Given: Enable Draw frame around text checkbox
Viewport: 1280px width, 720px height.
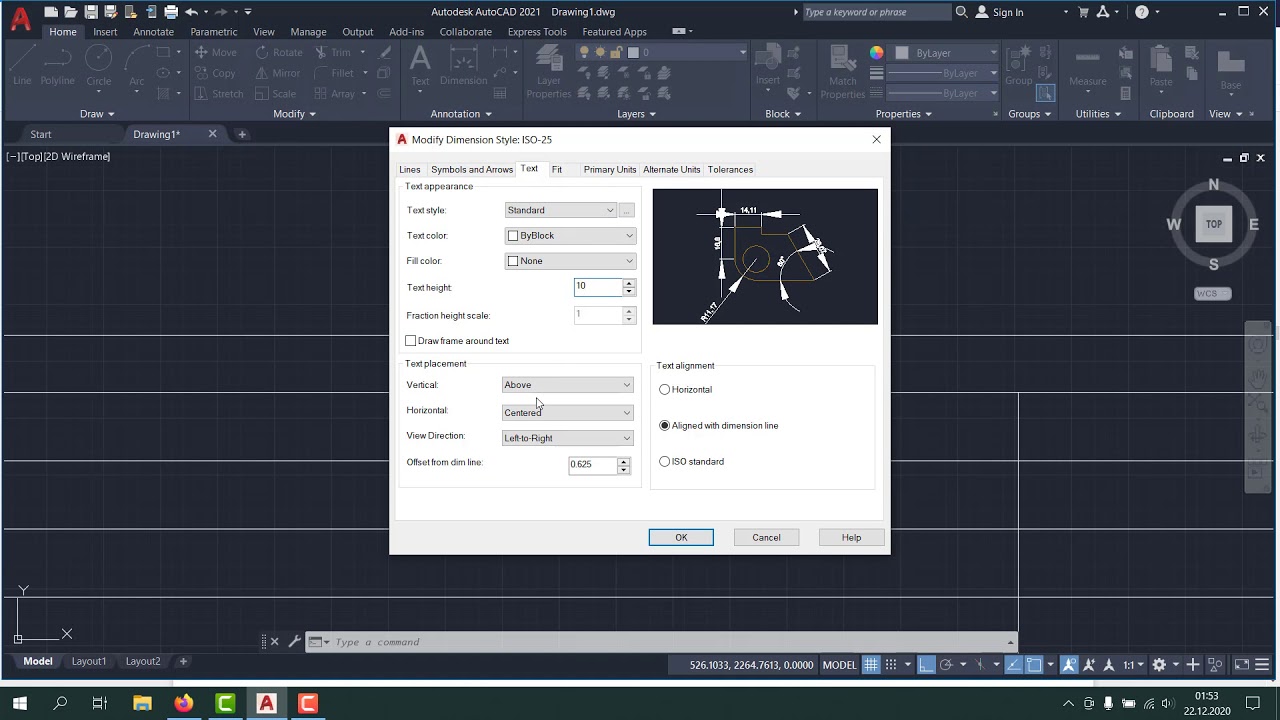Looking at the screenshot, I should [x=411, y=341].
